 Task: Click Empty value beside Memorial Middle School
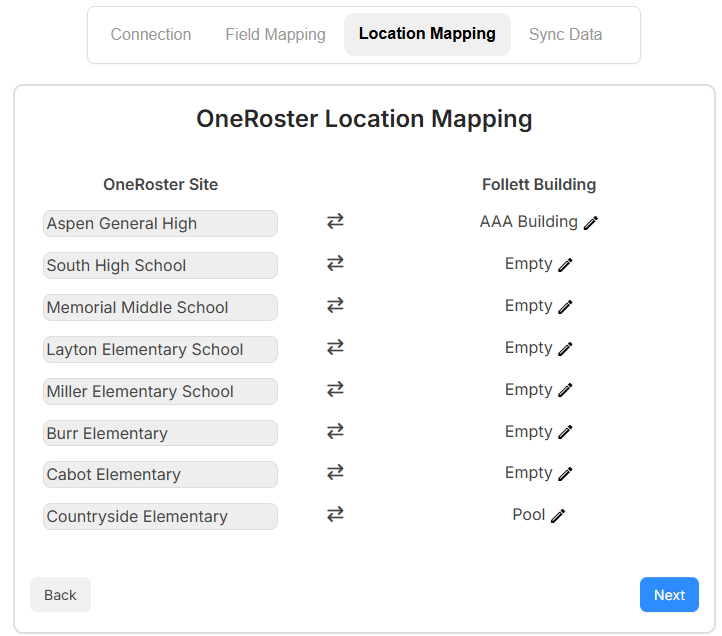(529, 306)
